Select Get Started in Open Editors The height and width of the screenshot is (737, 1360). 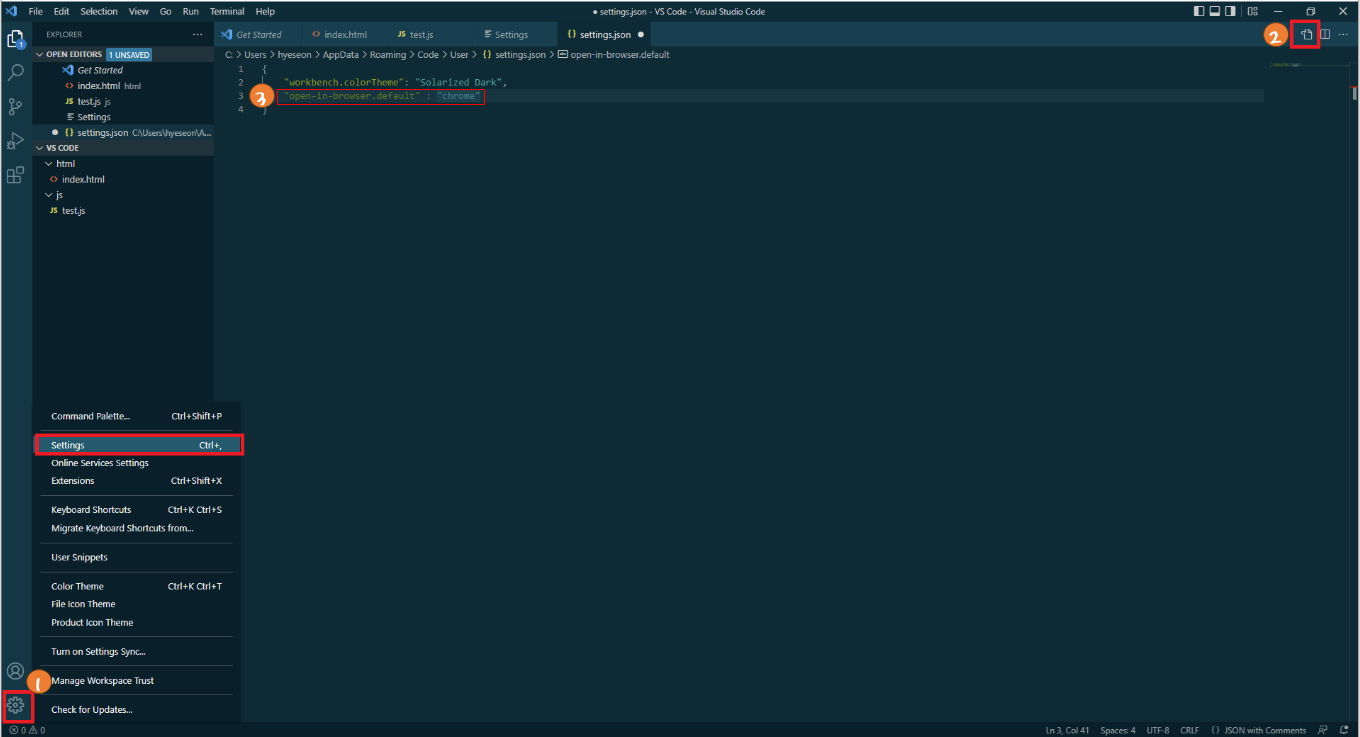pyautogui.click(x=123, y=70)
